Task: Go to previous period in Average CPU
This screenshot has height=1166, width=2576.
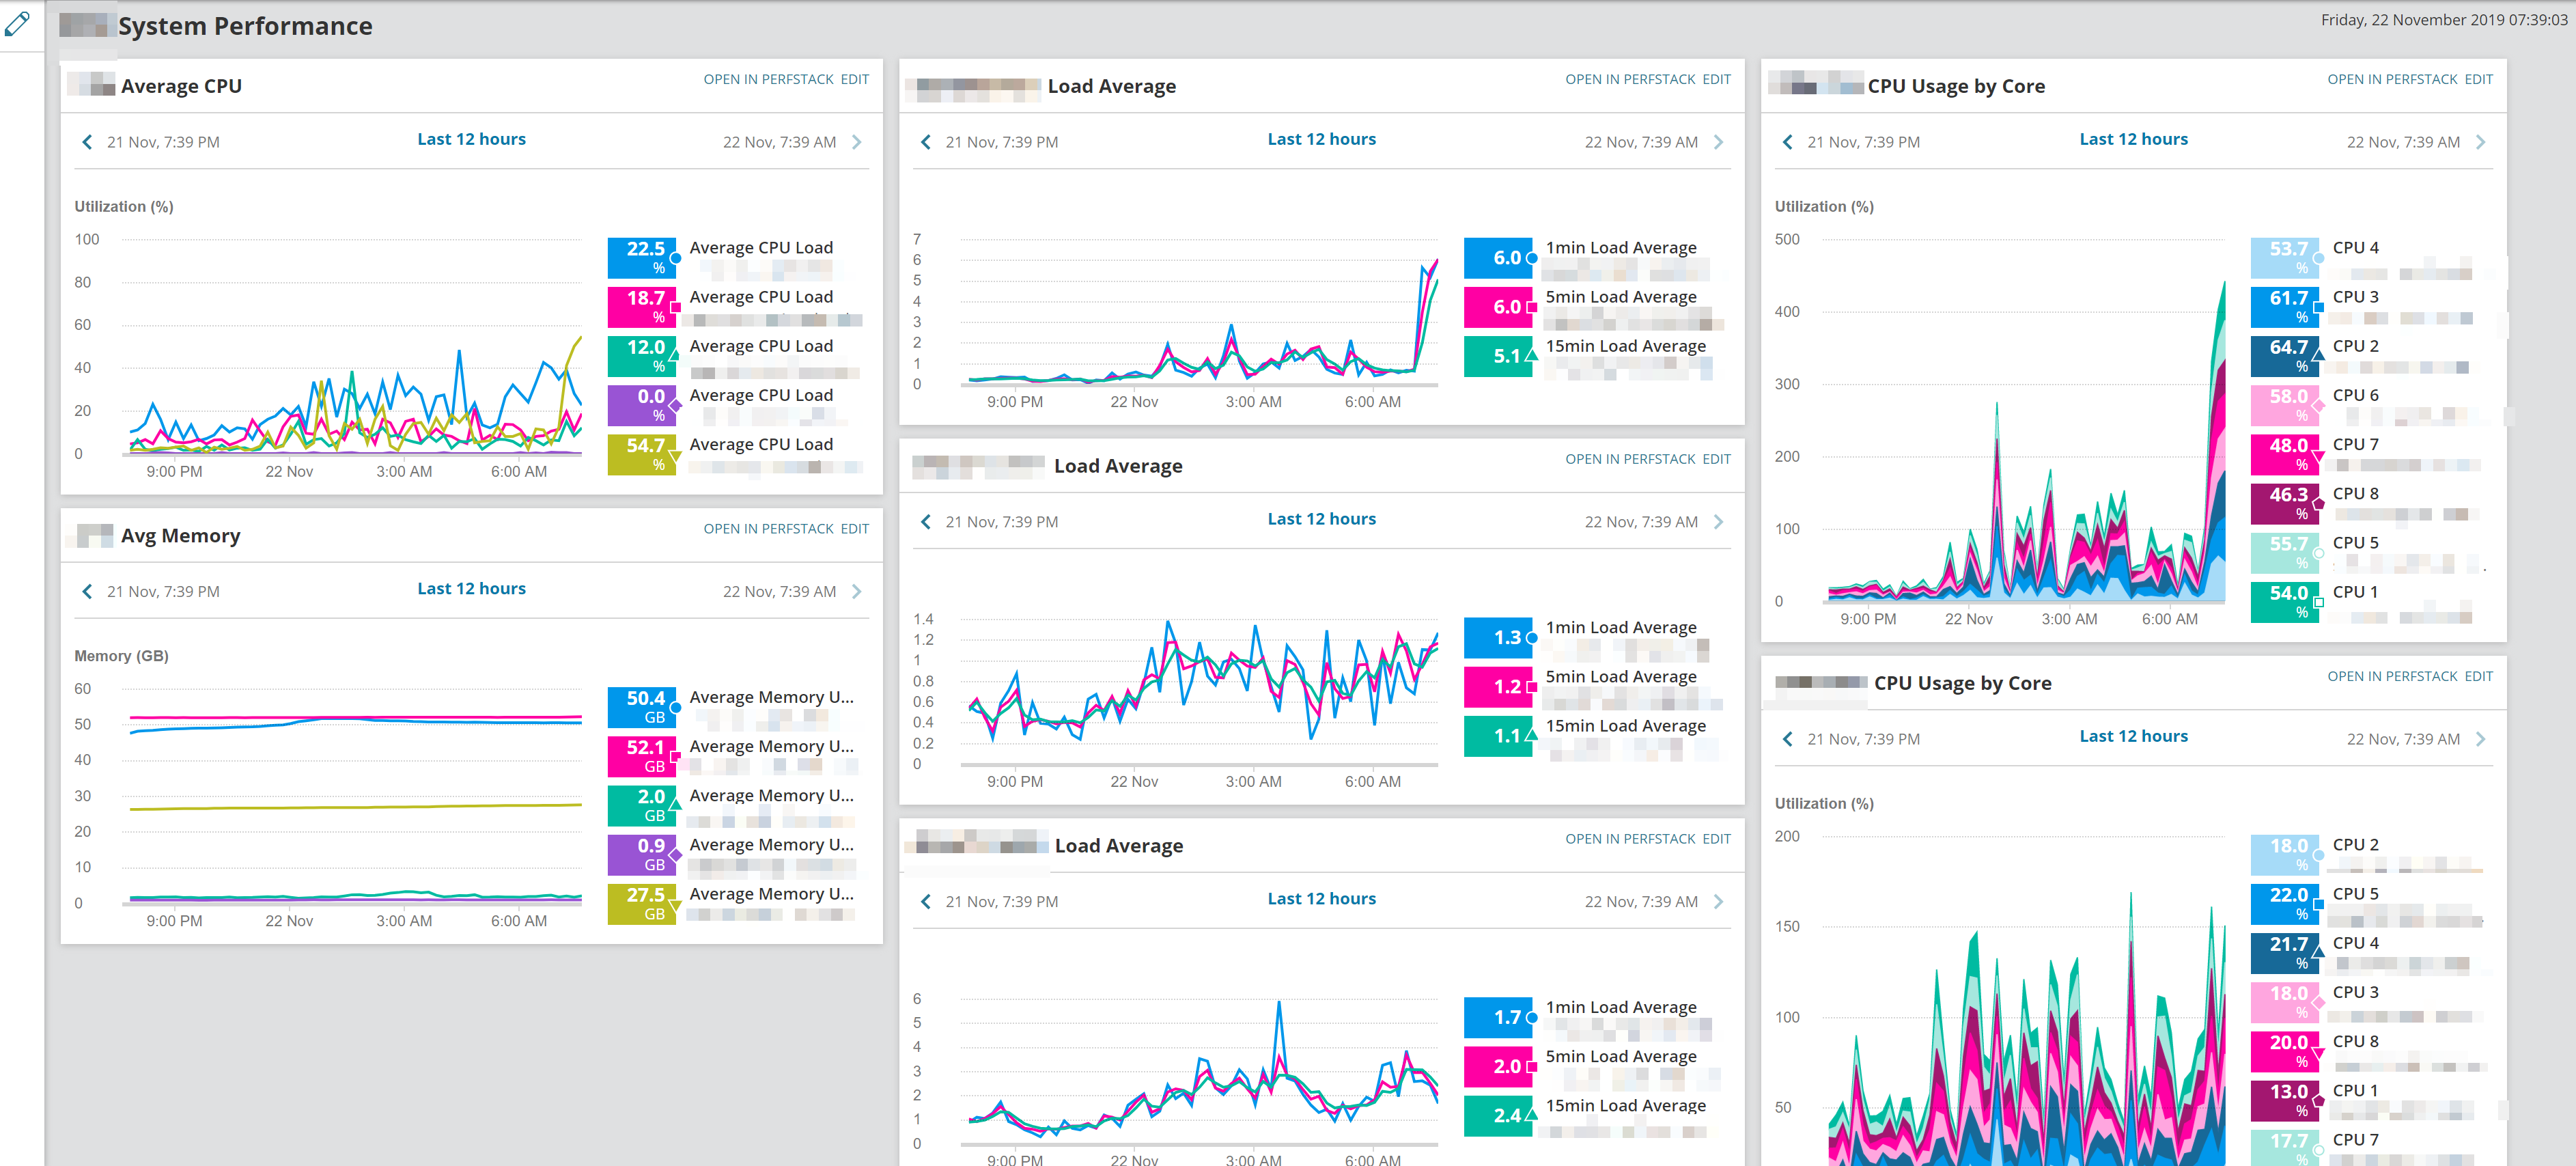Action: (x=87, y=142)
